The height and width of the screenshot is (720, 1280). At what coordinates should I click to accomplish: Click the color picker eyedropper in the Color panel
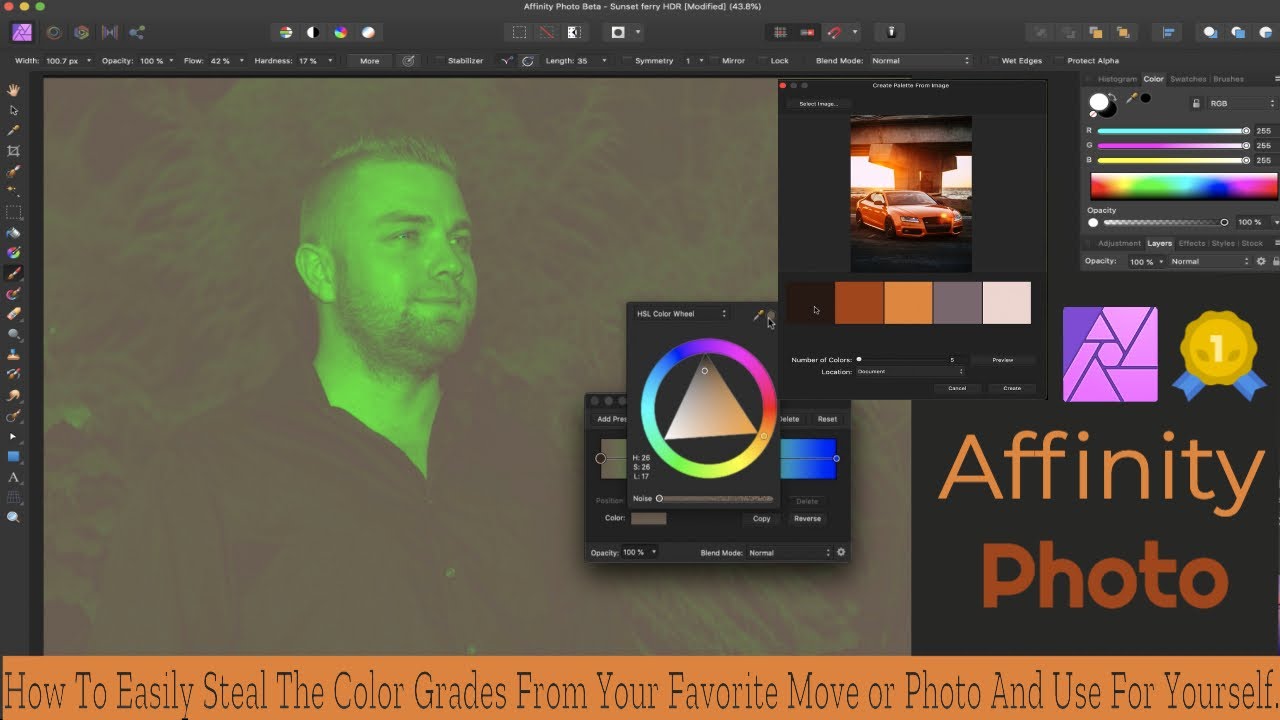[1132, 98]
